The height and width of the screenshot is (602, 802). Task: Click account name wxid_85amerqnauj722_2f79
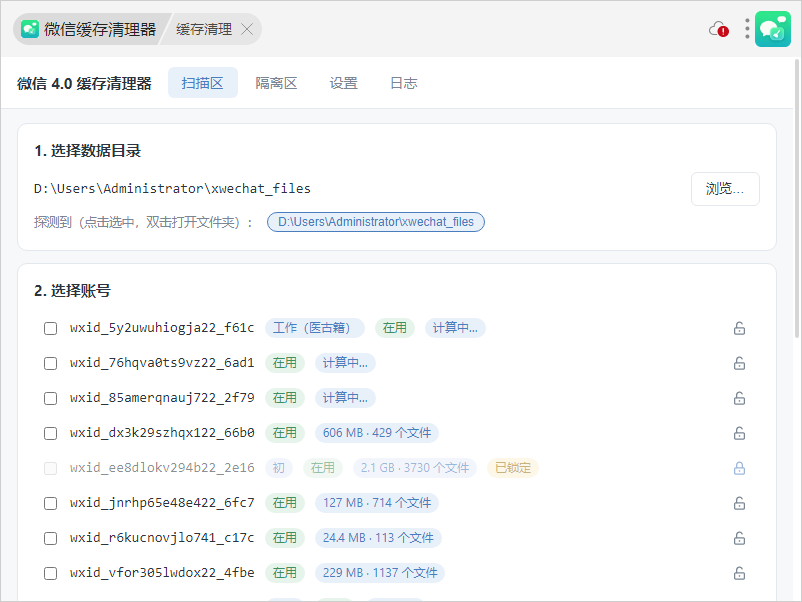[162, 398]
